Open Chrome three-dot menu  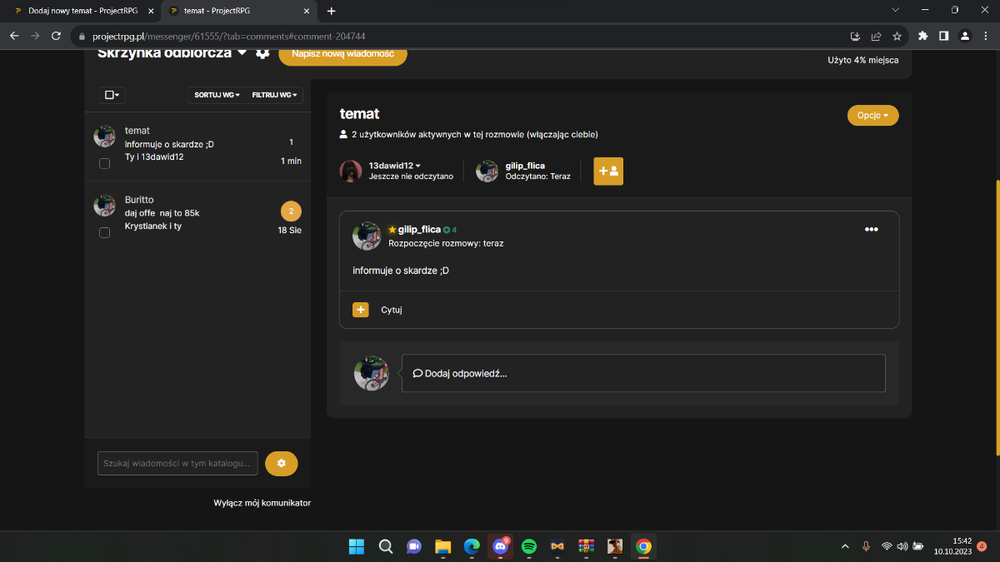(x=986, y=36)
